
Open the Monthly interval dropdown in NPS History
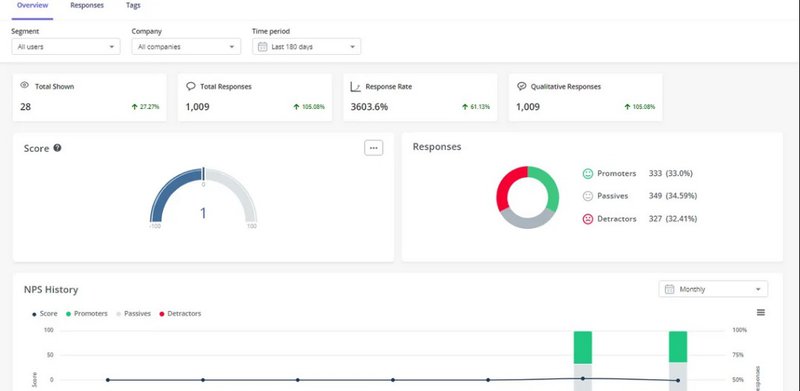pos(713,289)
